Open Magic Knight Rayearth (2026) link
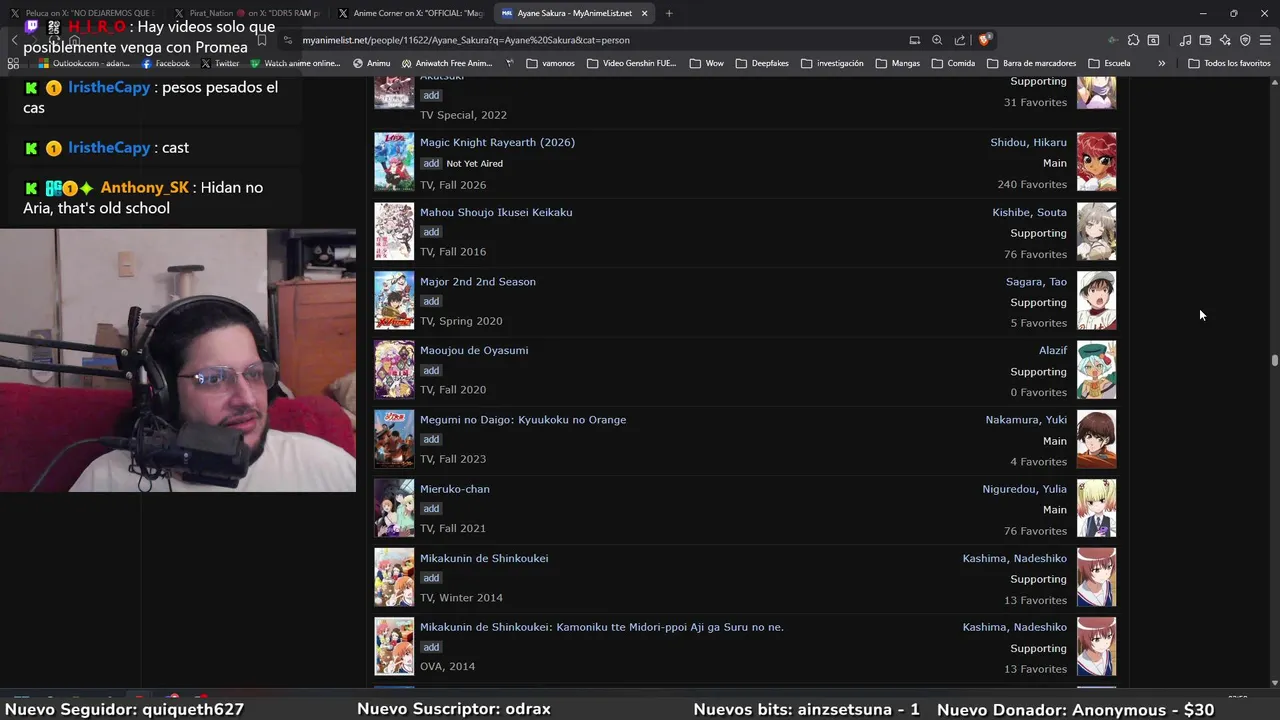This screenshot has width=1280, height=720. tap(497, 142)
